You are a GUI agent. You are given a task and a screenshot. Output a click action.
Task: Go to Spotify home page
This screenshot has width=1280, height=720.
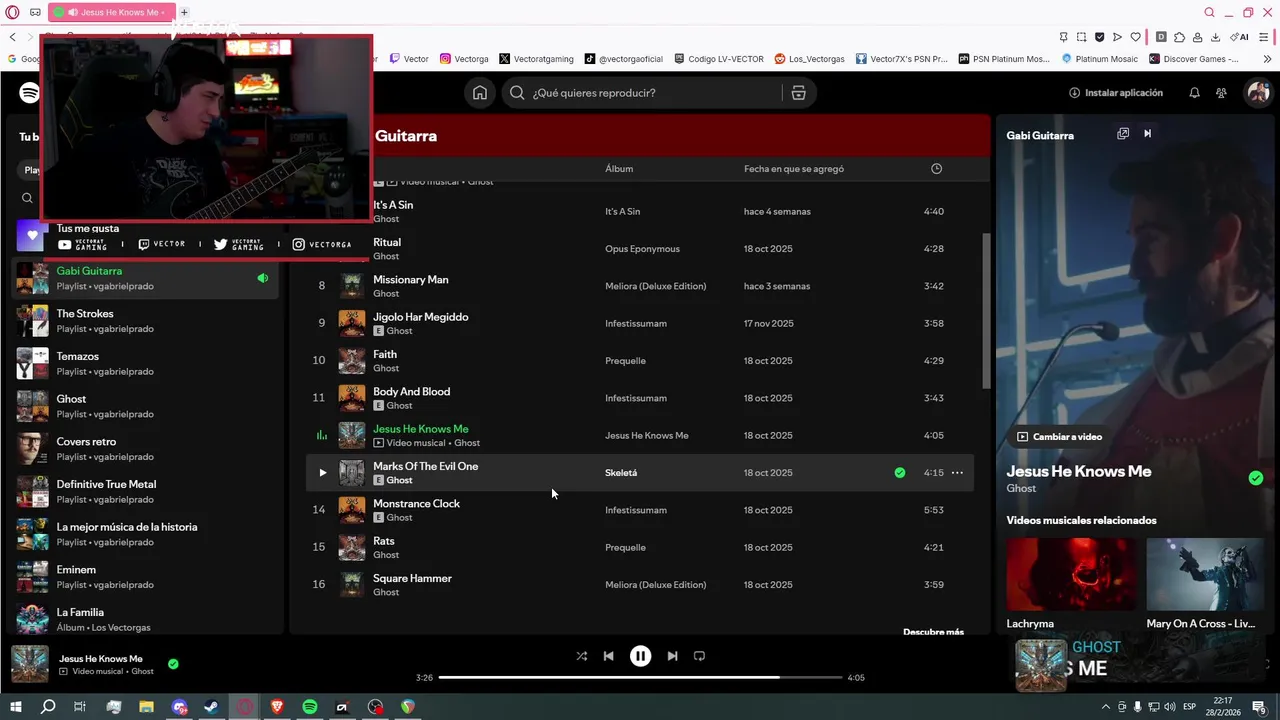(x=480, y=93)
